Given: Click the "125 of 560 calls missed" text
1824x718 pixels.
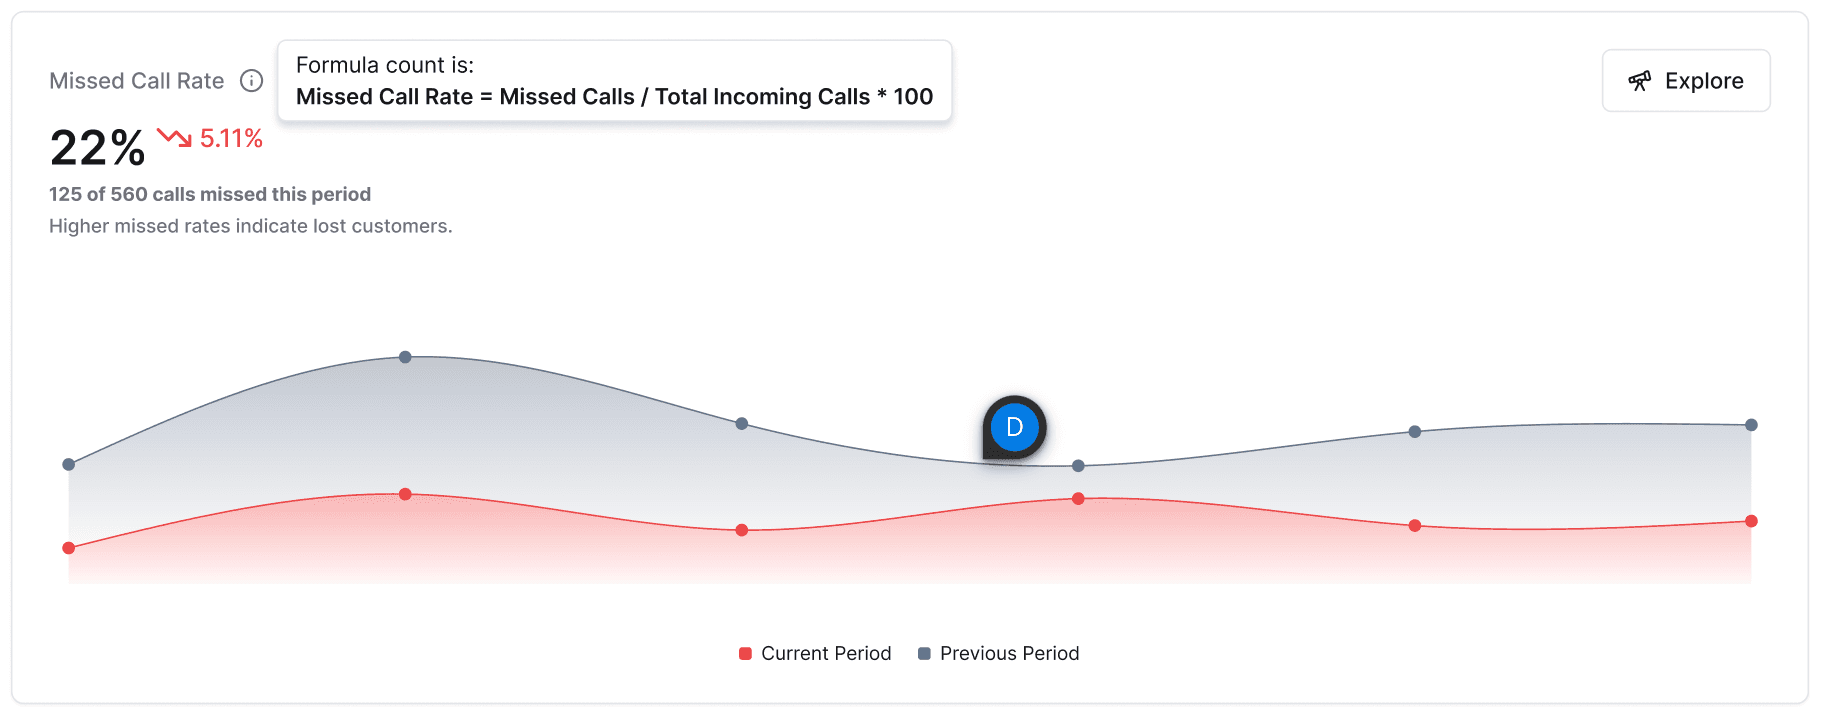Looking at the screenshot, I should [x=210, y=194].
